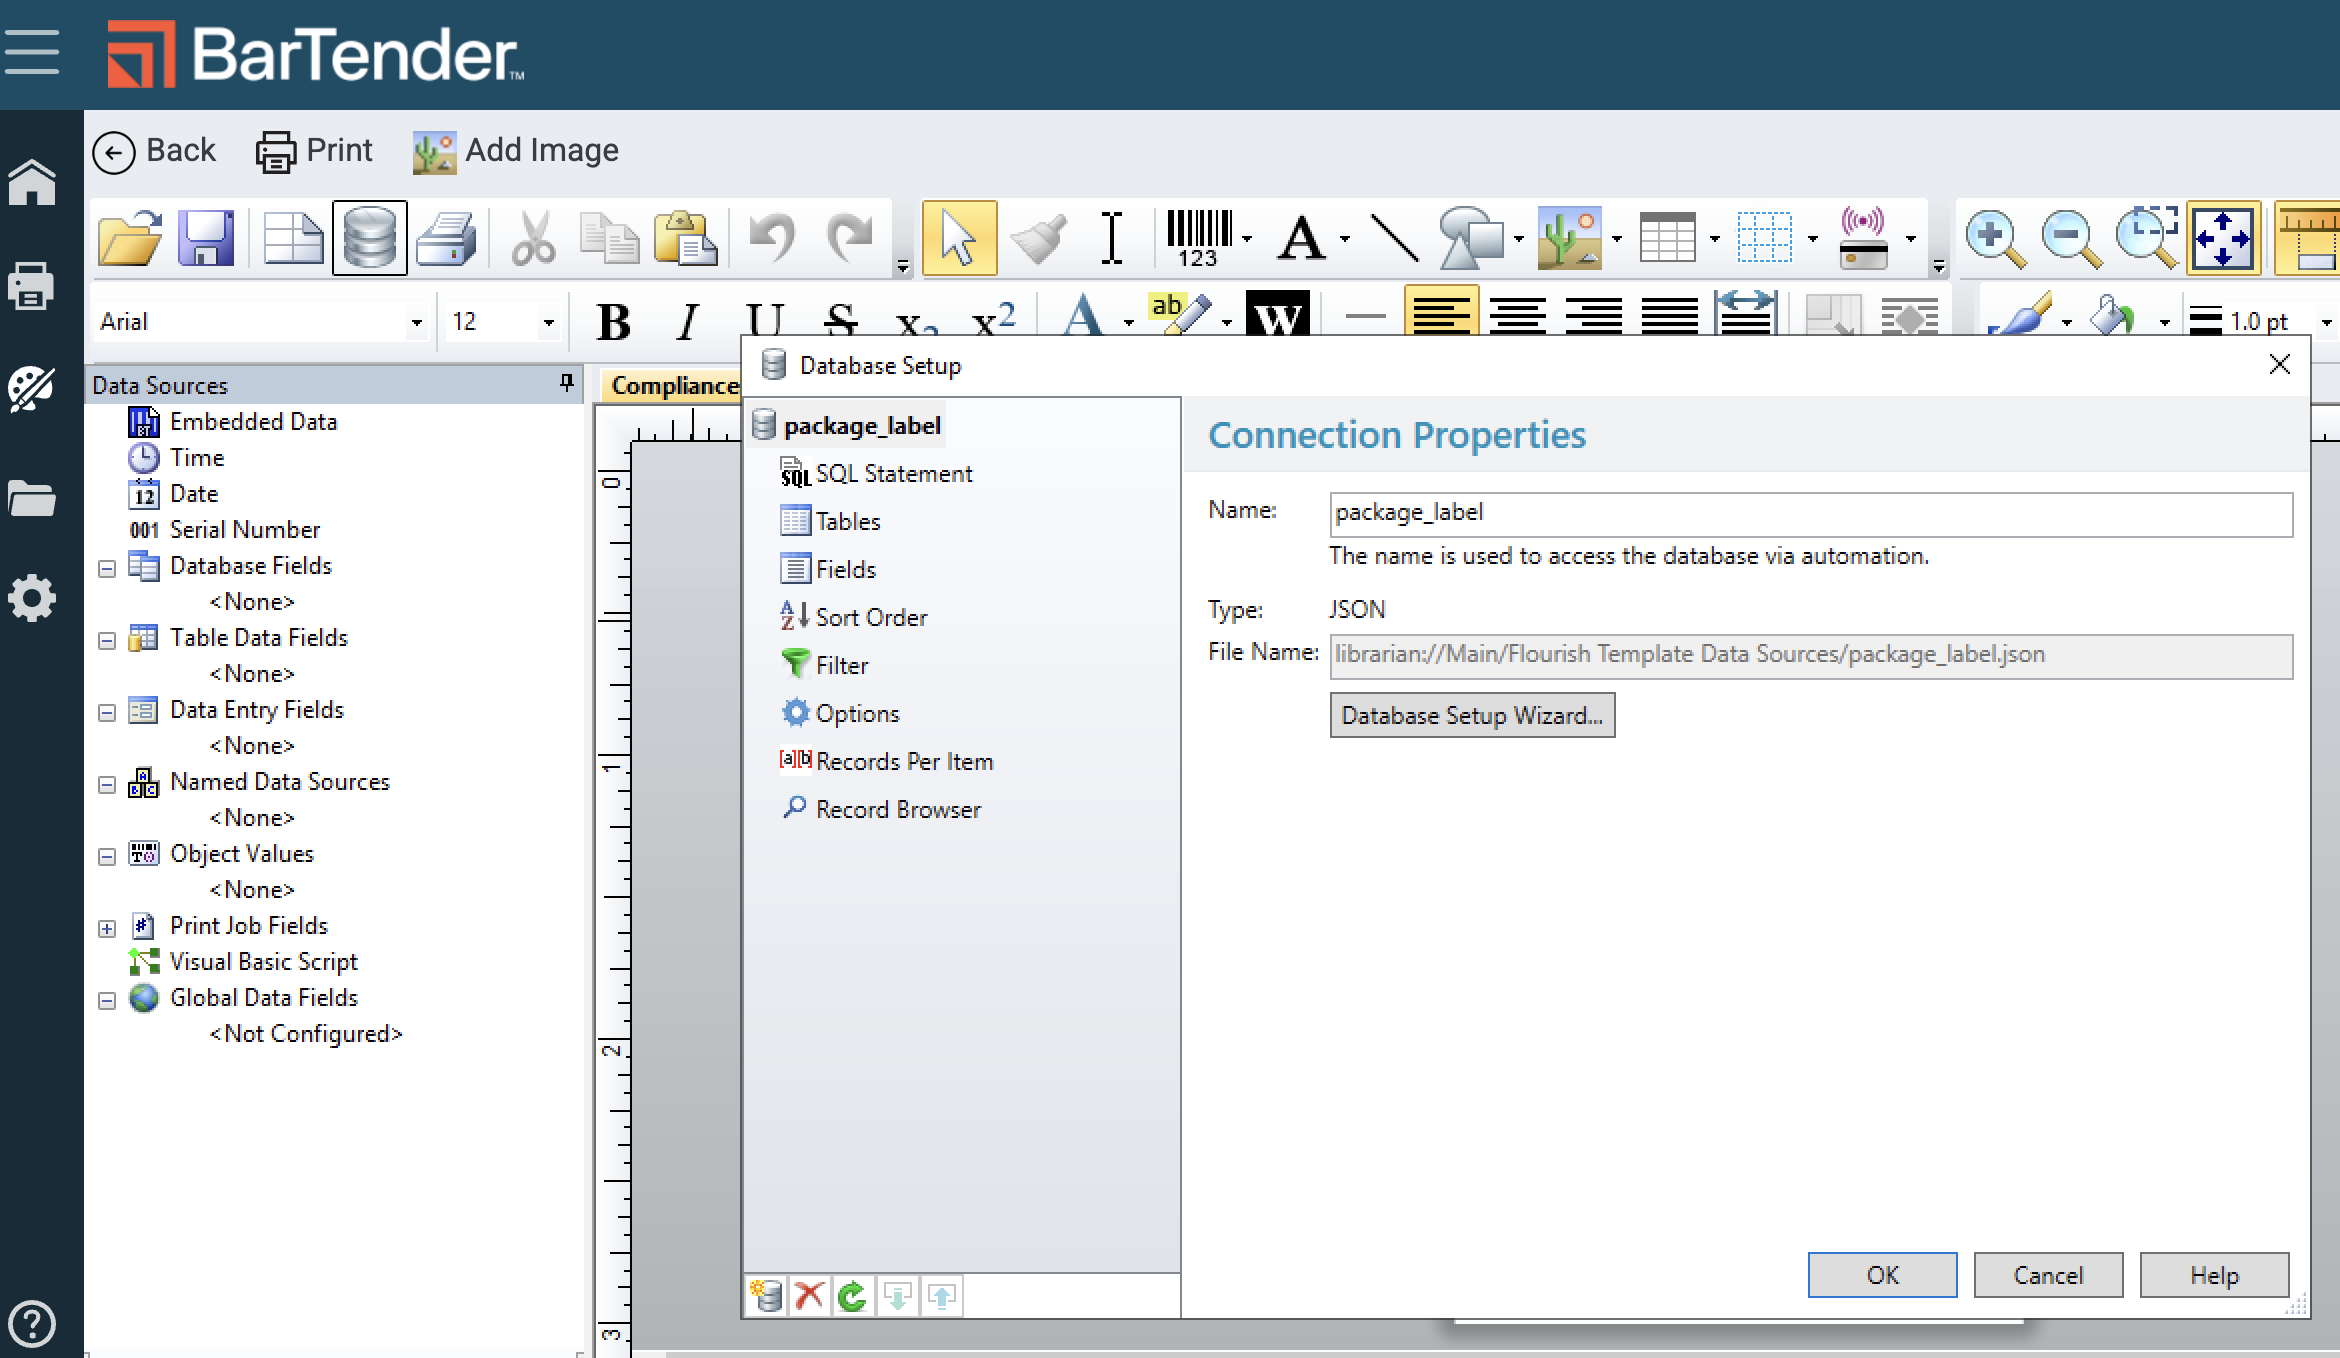Click the Save floppy disk icon
2340x1358 pixels.
click(x=206, y=238)
